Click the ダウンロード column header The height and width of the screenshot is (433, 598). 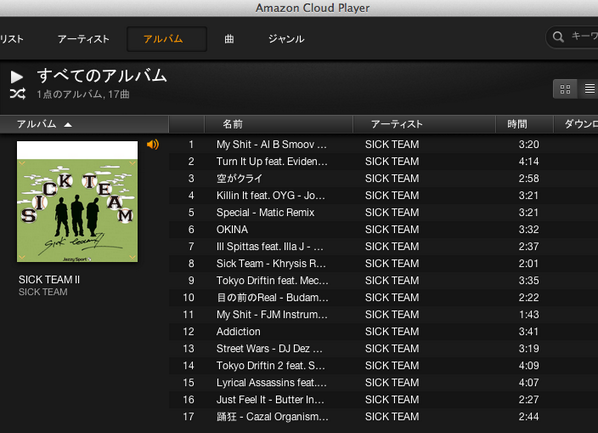pos(576,124)
